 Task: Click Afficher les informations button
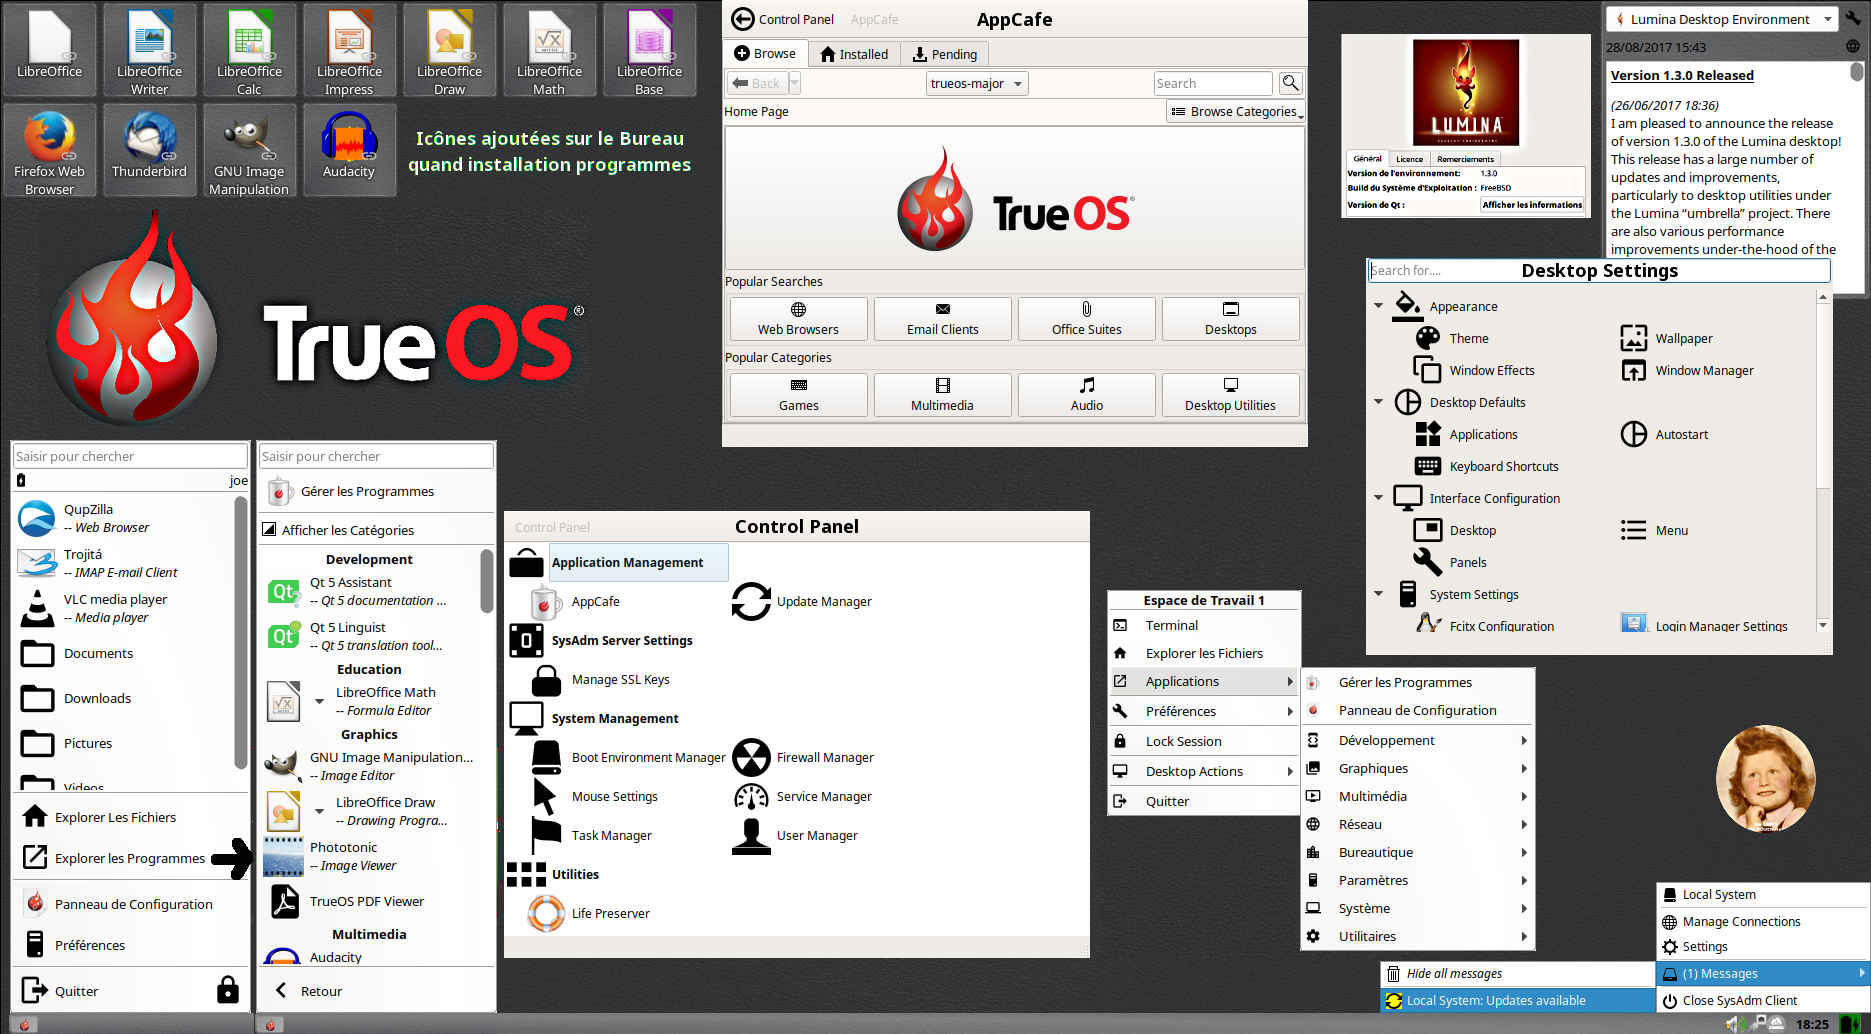[1532, 205]
